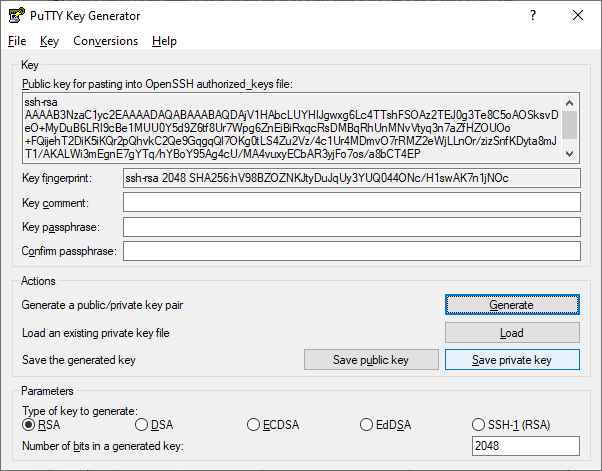Select RSA key type radio button
Viewport: 602px width, 471px height.
click(x=29, y=425)
